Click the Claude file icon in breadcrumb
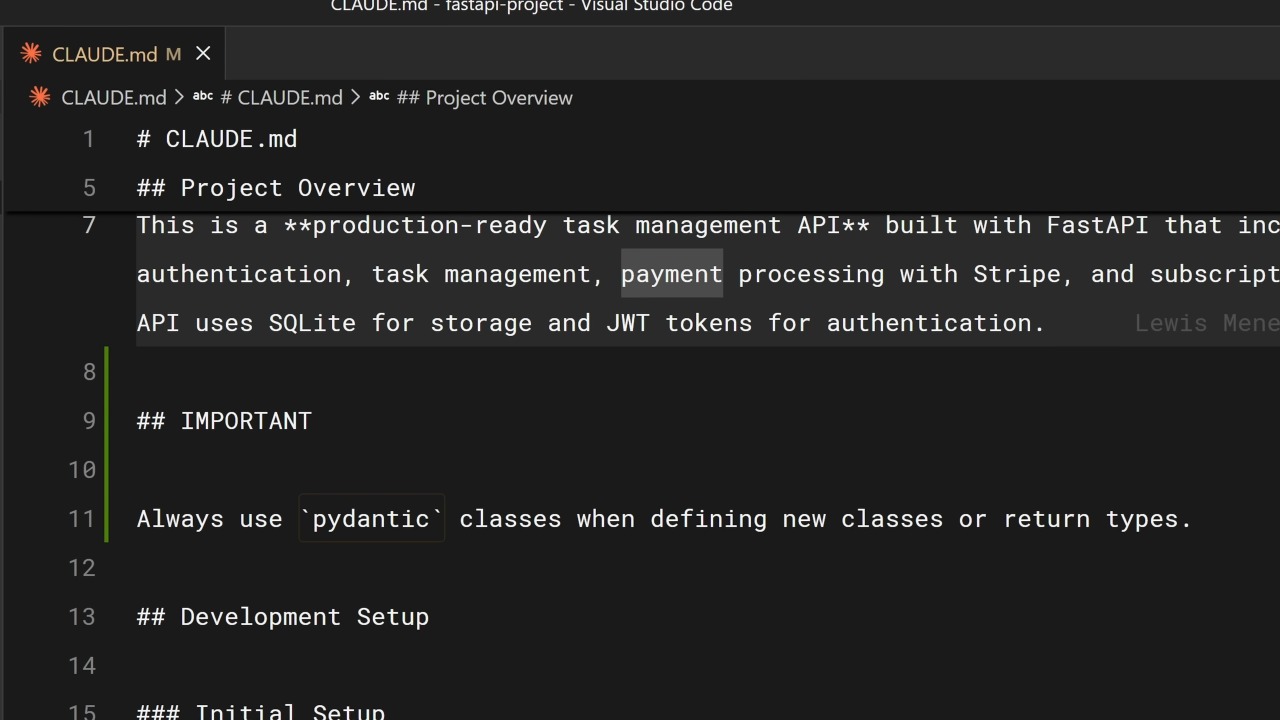 pos(40,97)
